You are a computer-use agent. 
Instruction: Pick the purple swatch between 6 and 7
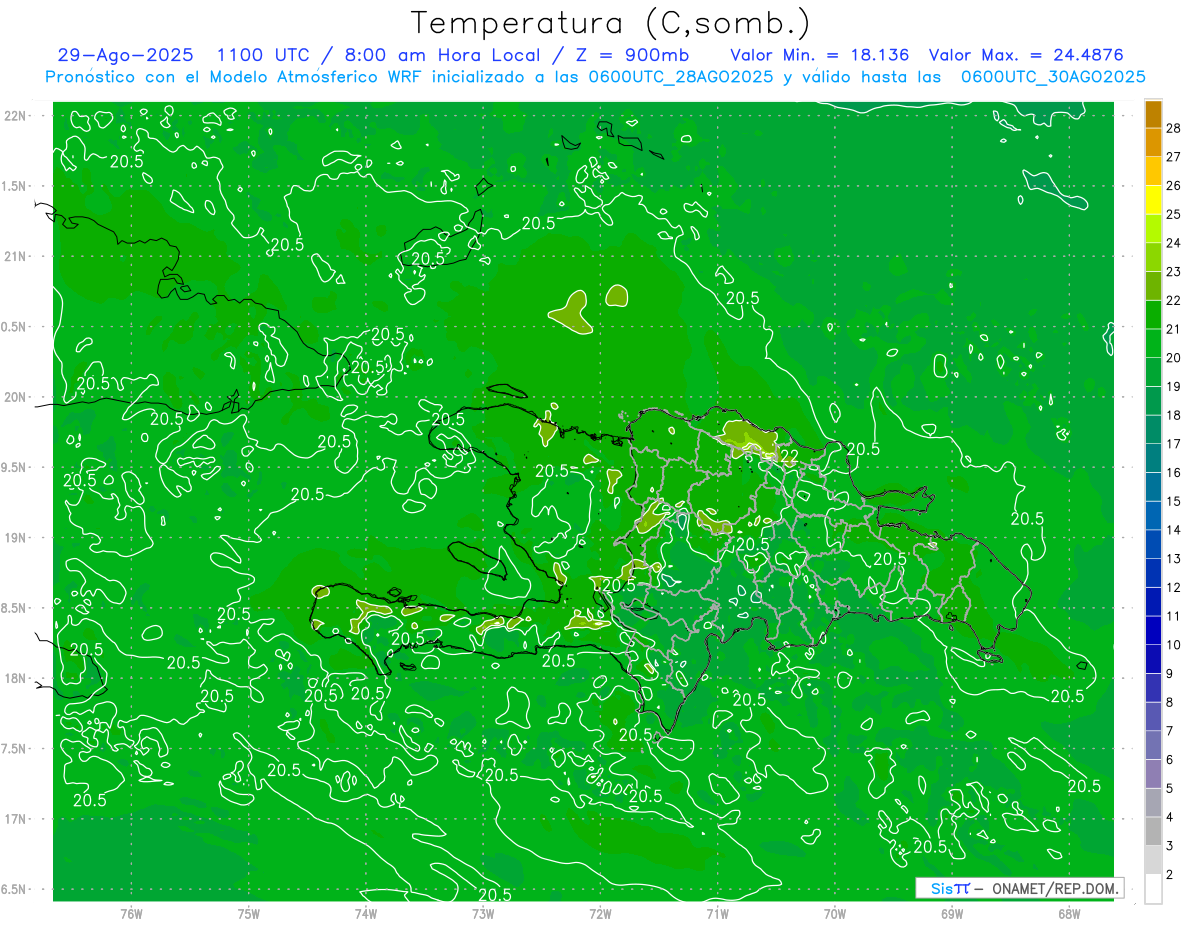point(1153,745)
